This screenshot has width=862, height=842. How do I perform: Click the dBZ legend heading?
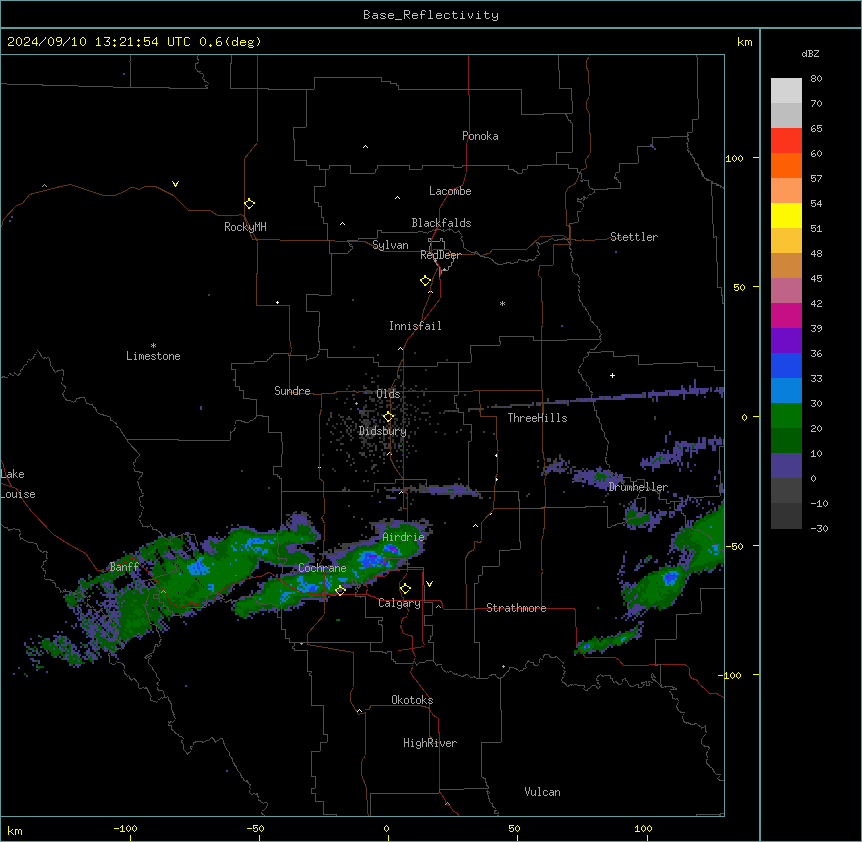[810, 53]
